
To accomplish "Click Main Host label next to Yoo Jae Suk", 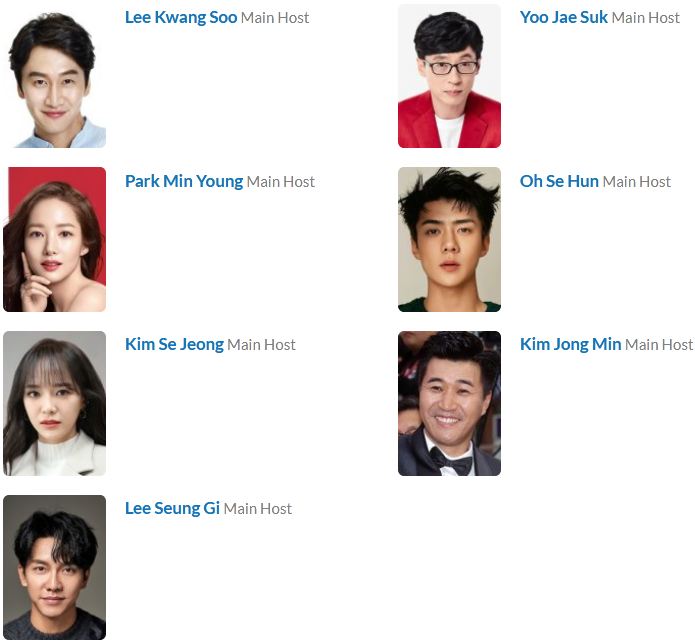I will point(645,18).
